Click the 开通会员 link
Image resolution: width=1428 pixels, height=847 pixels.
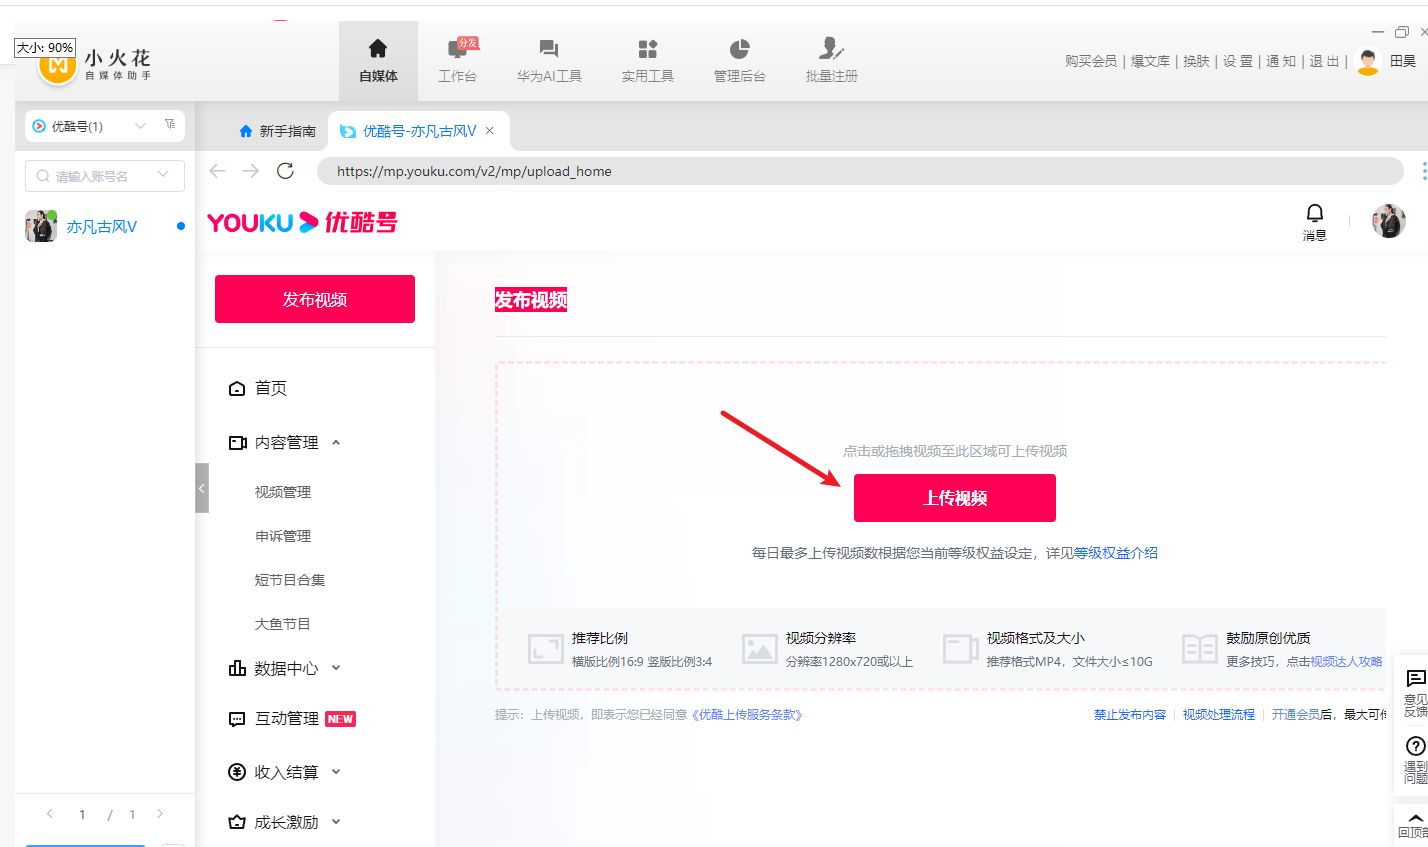(1296, 715)
